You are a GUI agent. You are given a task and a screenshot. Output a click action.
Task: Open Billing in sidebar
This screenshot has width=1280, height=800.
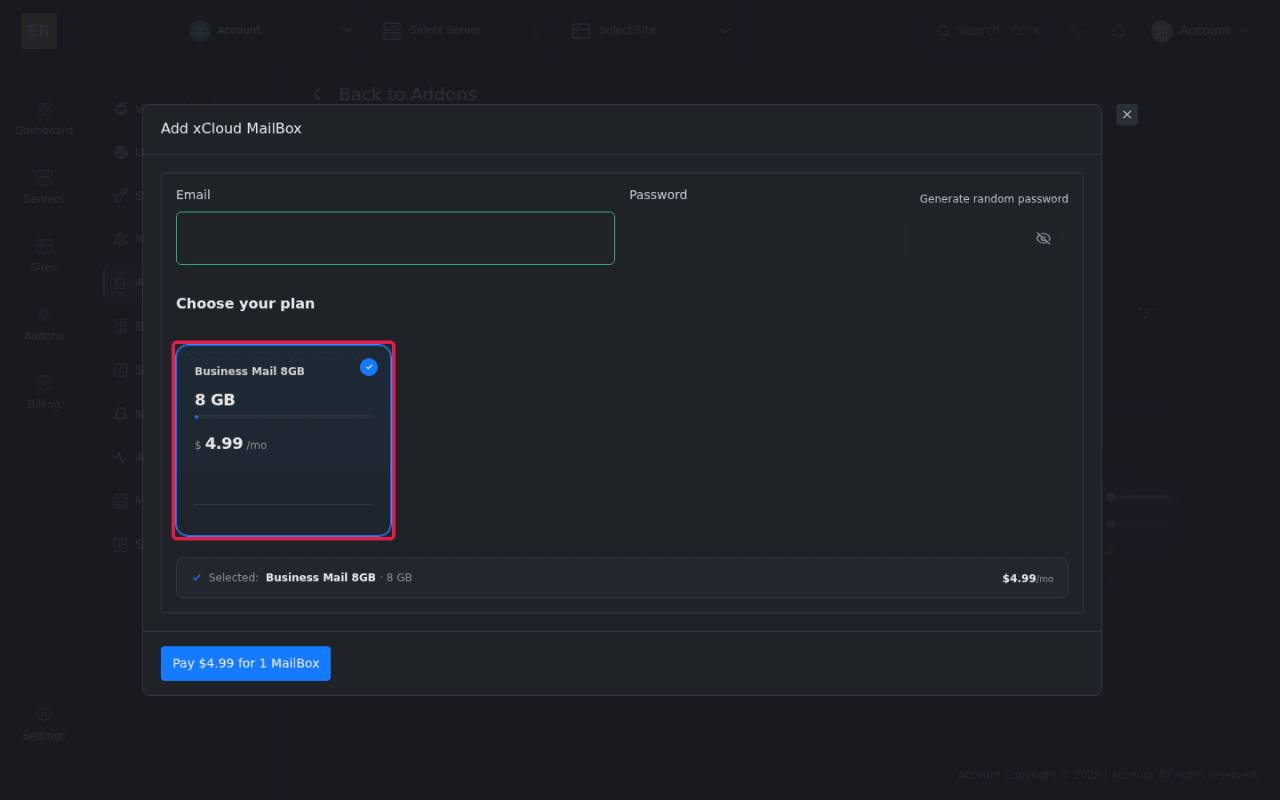(44, 392)
